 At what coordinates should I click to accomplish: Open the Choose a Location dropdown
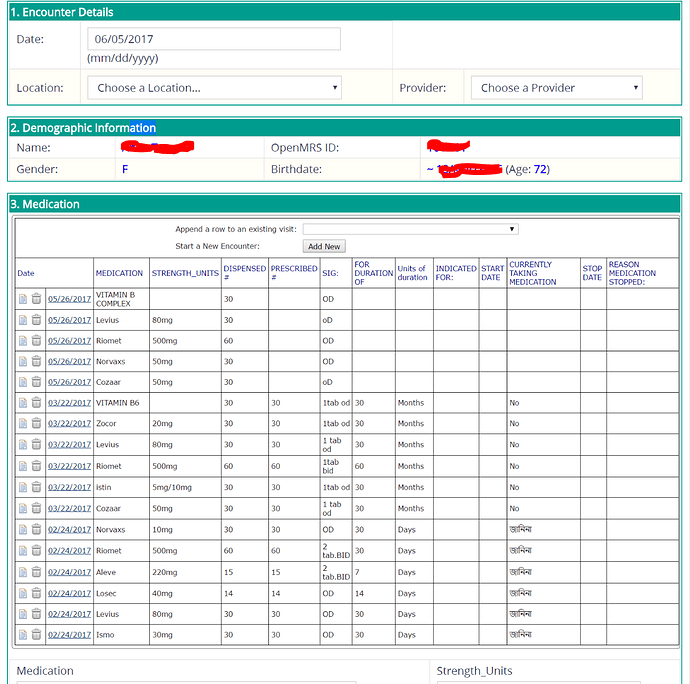click(214, 88)
